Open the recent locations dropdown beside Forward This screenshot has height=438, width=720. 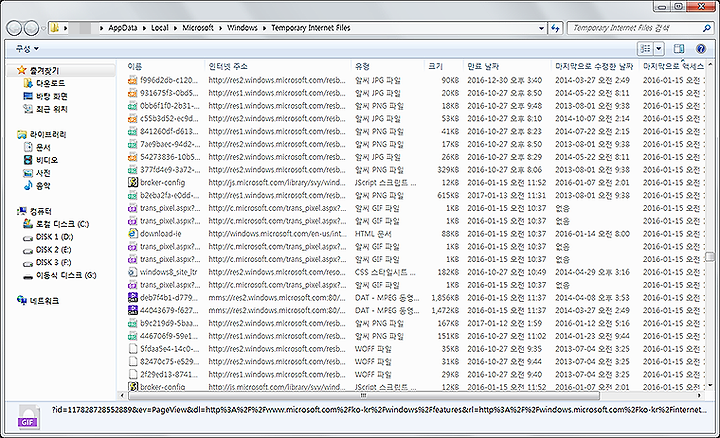(43, 28)
